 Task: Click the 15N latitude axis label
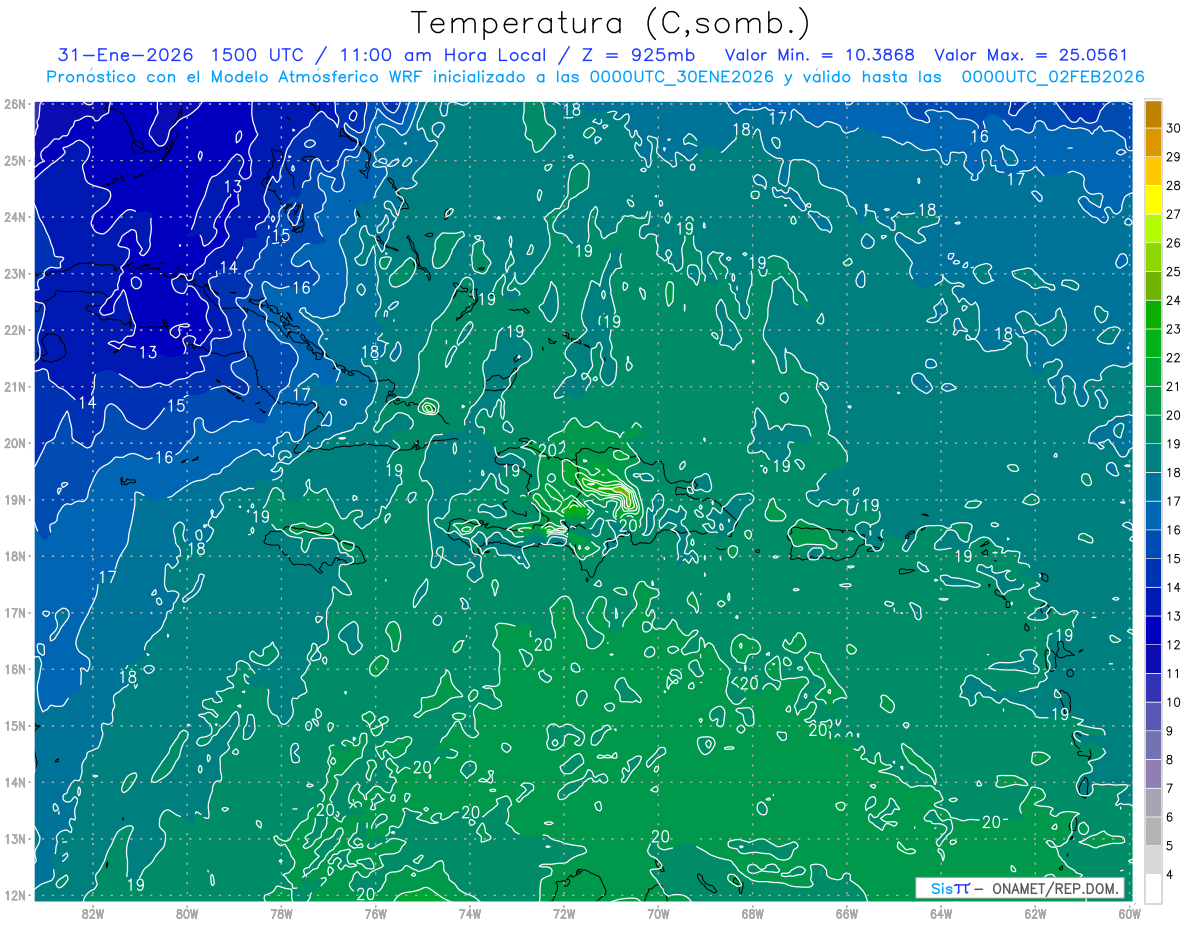pyautogui.click(x=15, y=726)
